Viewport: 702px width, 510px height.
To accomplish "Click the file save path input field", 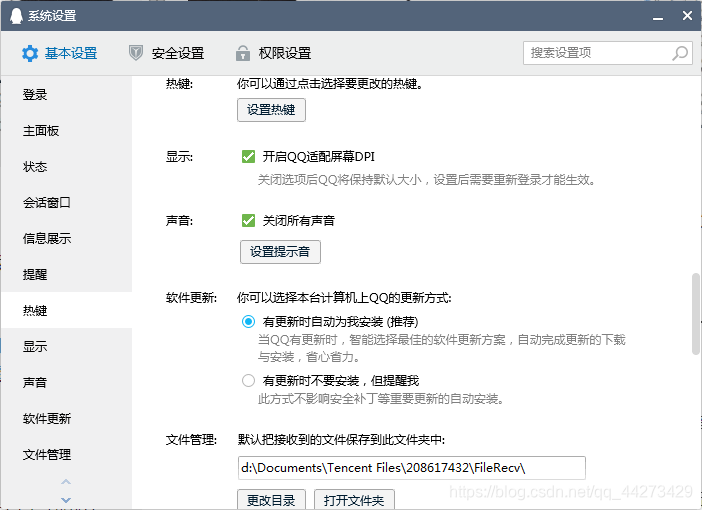I will (x=411, y=468).
